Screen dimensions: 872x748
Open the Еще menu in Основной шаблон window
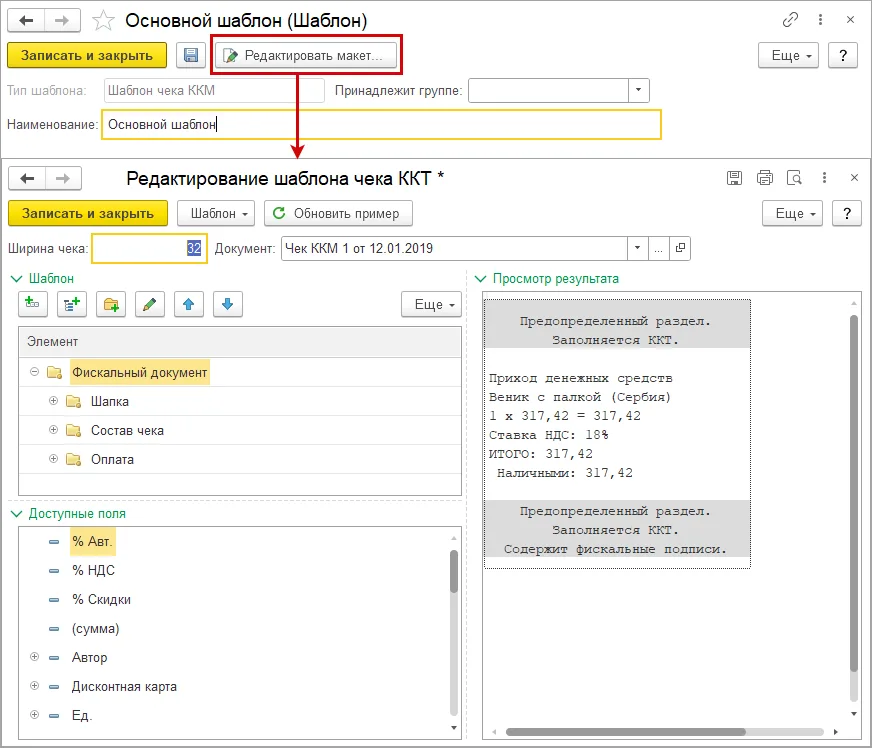pyautogui.click(x=788, y=55)
